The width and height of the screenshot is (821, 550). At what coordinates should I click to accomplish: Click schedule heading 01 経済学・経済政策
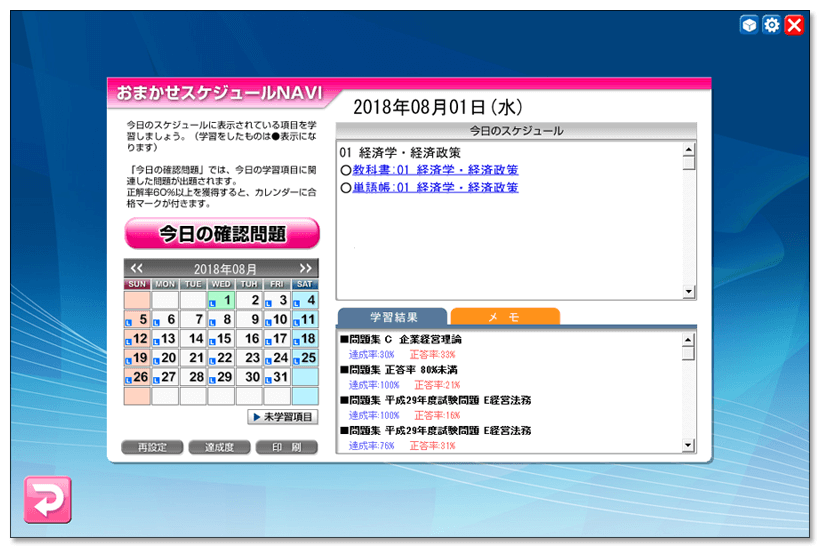pos(400,153)
